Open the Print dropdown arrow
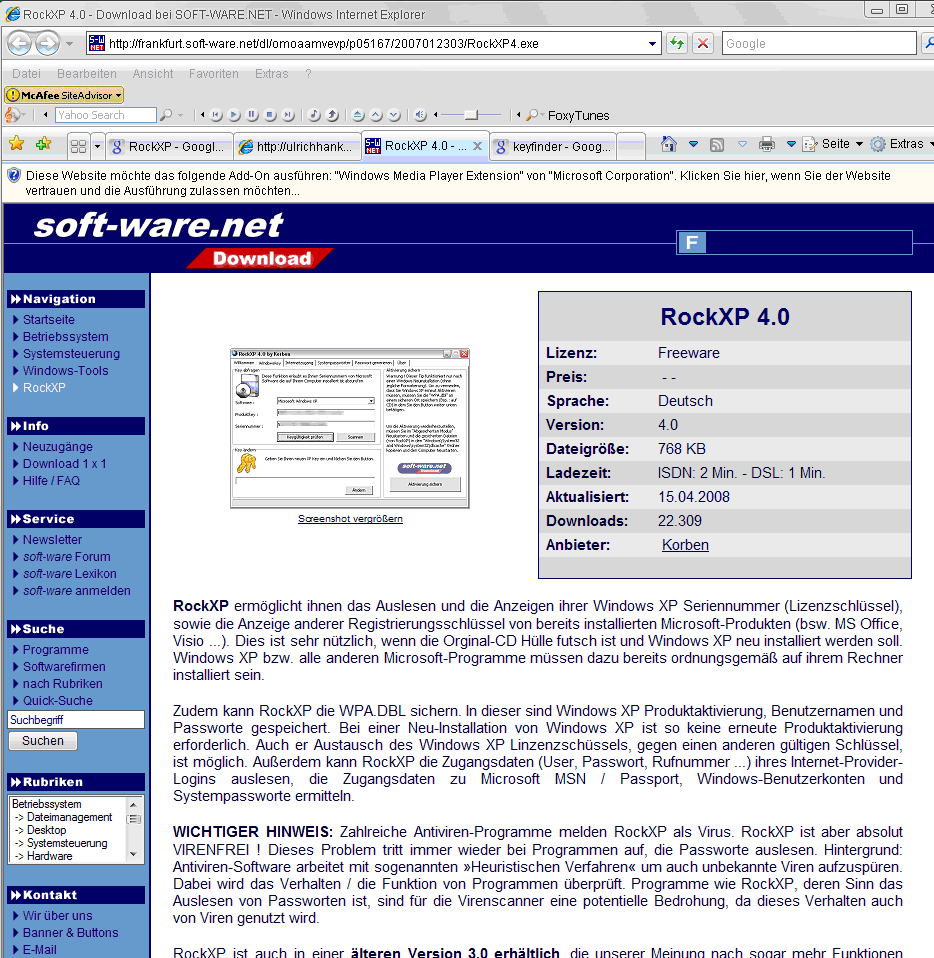Image resolution: width=934 pixels, height=958 pixels. (x=791, y=144)
